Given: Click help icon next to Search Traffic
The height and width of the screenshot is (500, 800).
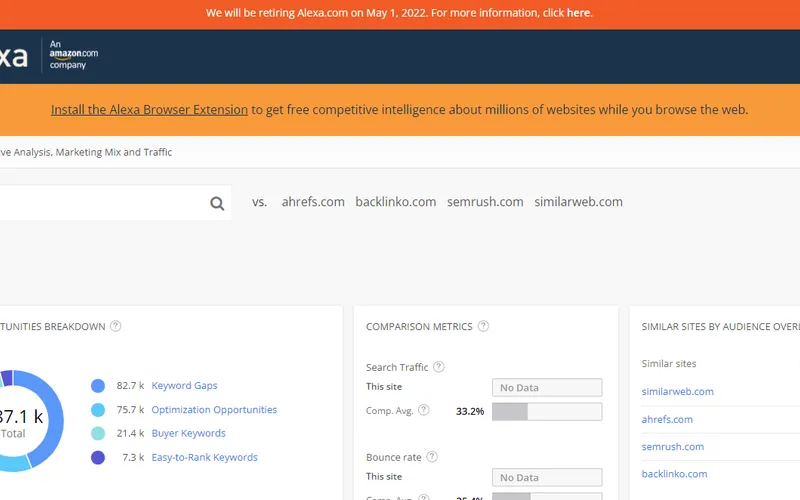Looking at the screenshot, I should [x=439, y=367].
